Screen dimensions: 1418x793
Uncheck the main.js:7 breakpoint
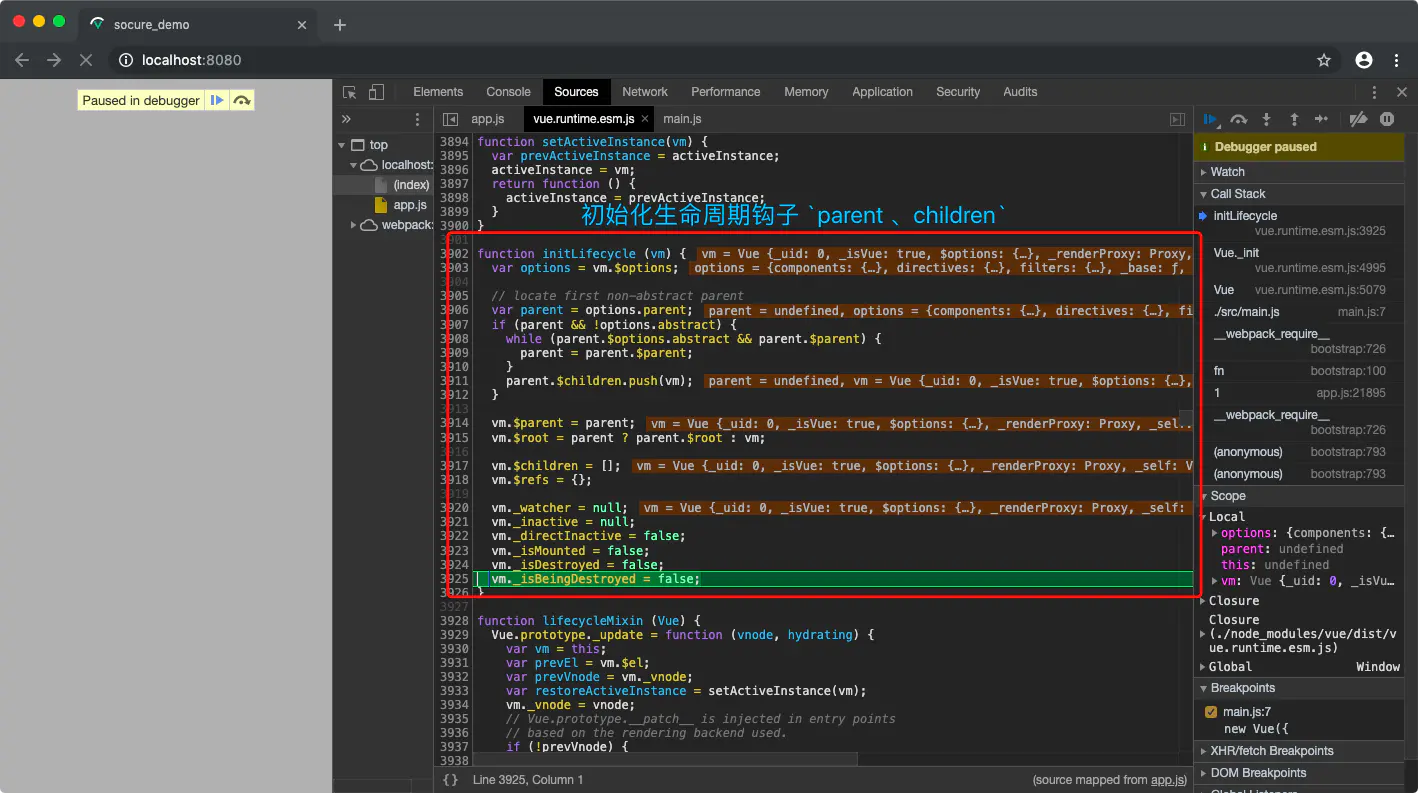pos(1211,712)
